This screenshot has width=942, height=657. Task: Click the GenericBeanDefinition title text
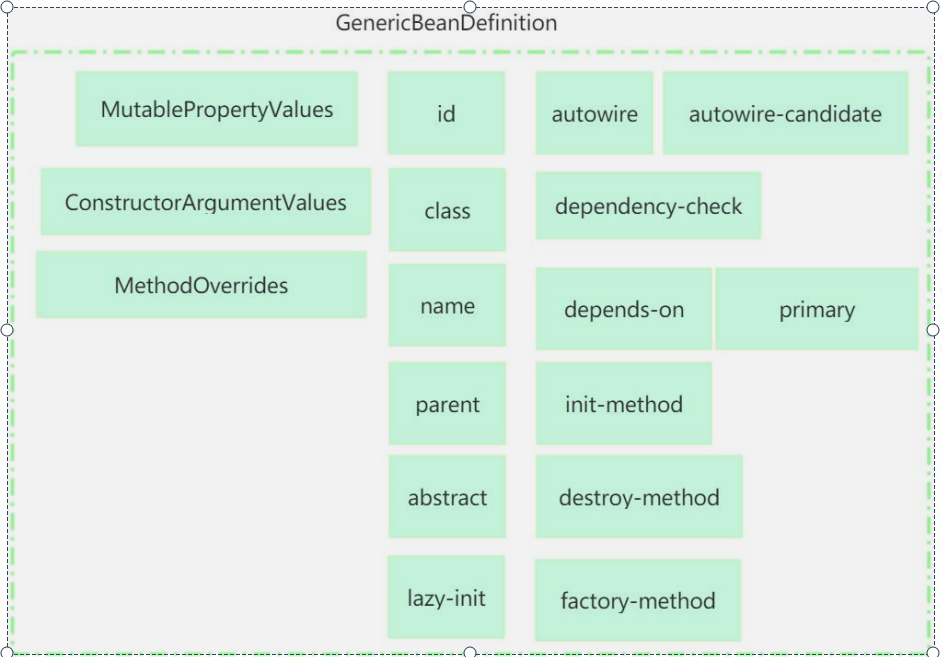pyautogui.click(x=446, y=23)
